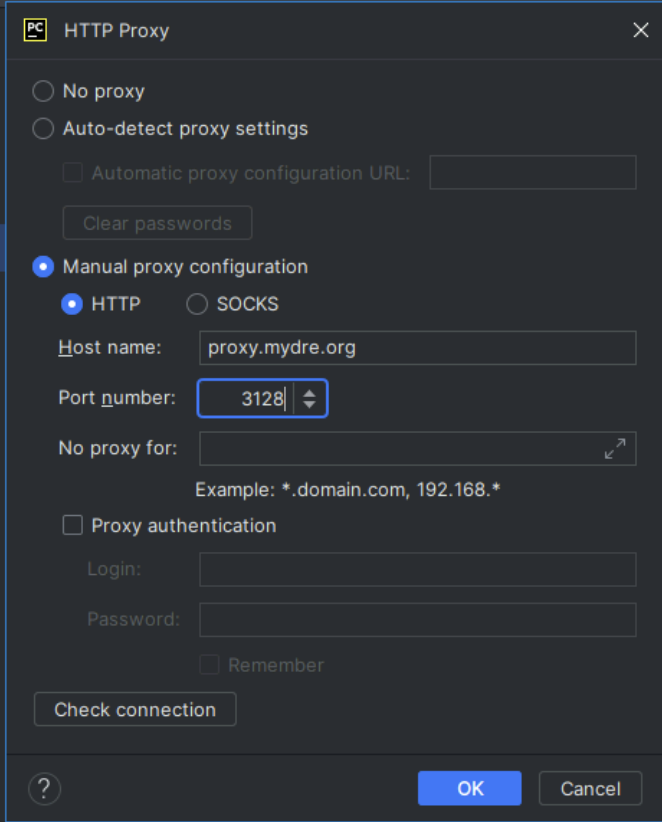Click the PyCharm logo icon in title bar

coord(35,30)
